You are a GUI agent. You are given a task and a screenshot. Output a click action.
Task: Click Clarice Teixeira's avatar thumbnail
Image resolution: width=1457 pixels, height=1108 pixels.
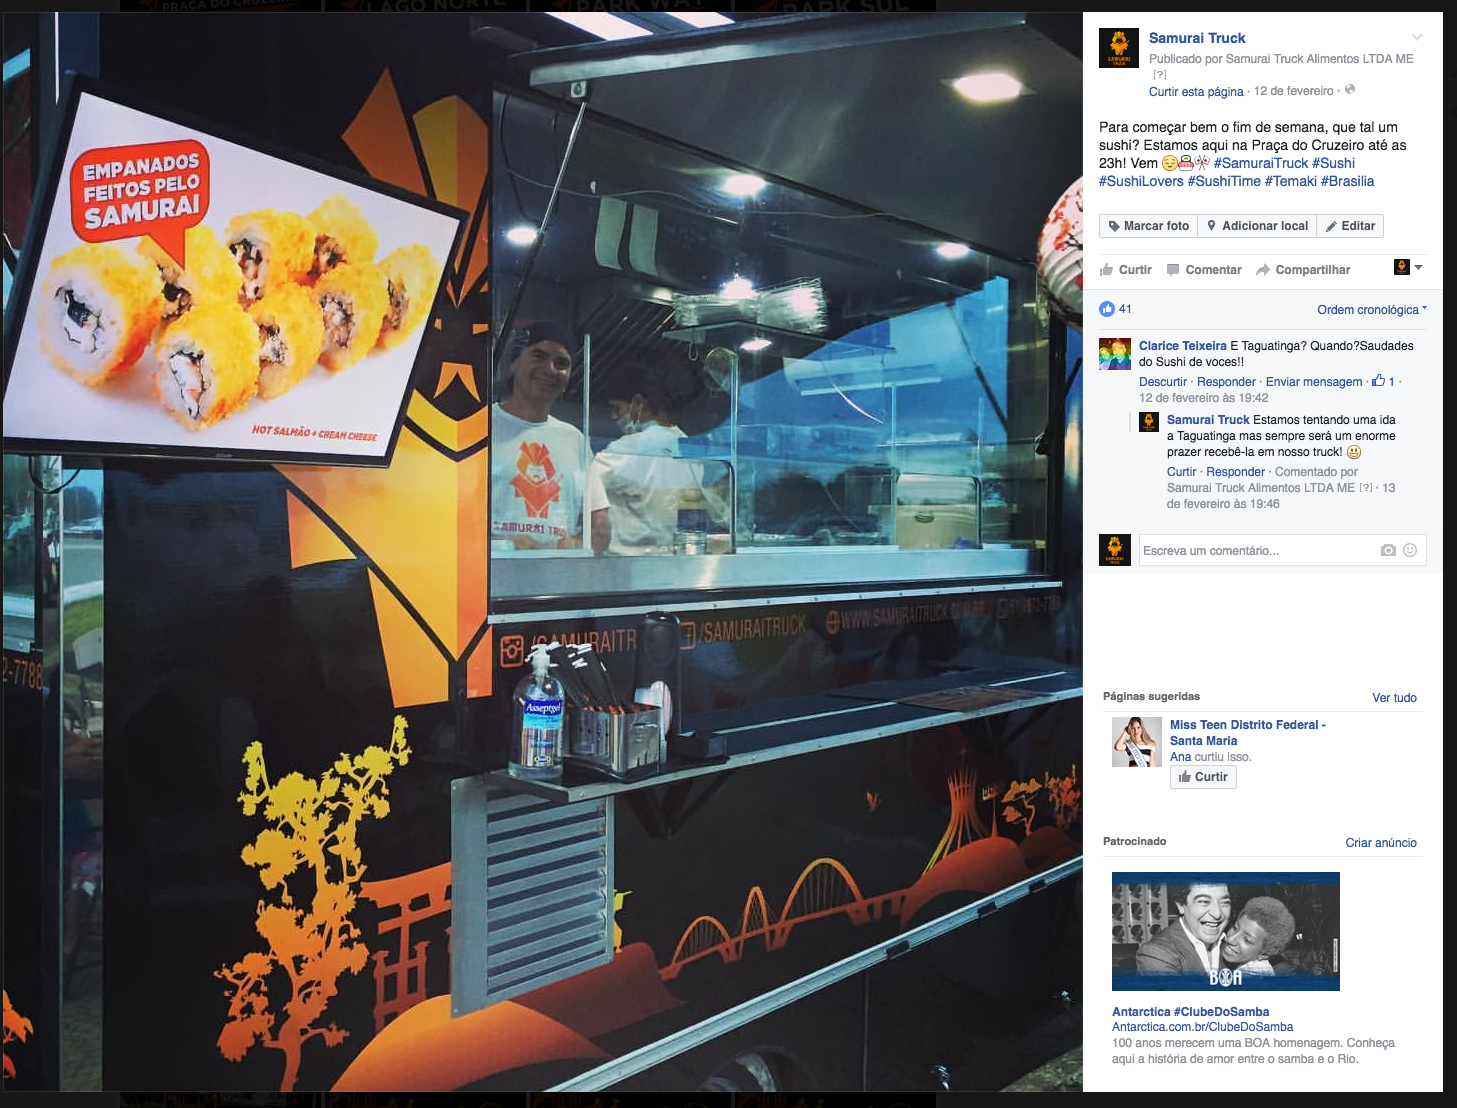coord(1115,354)
